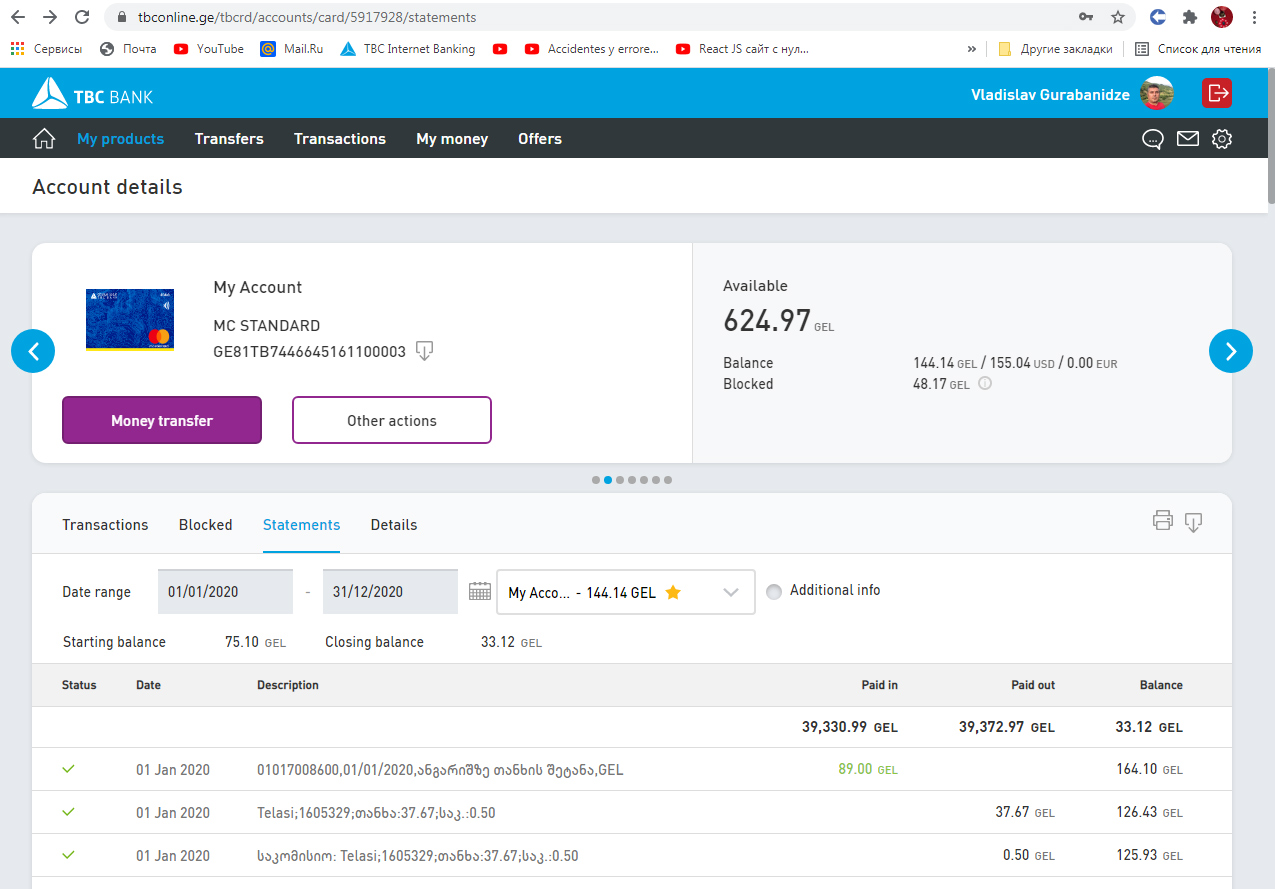Viewport: 1275px width, 889px height.
Task: Go to previous account card arrow
Action: click(x=33, y=351)
